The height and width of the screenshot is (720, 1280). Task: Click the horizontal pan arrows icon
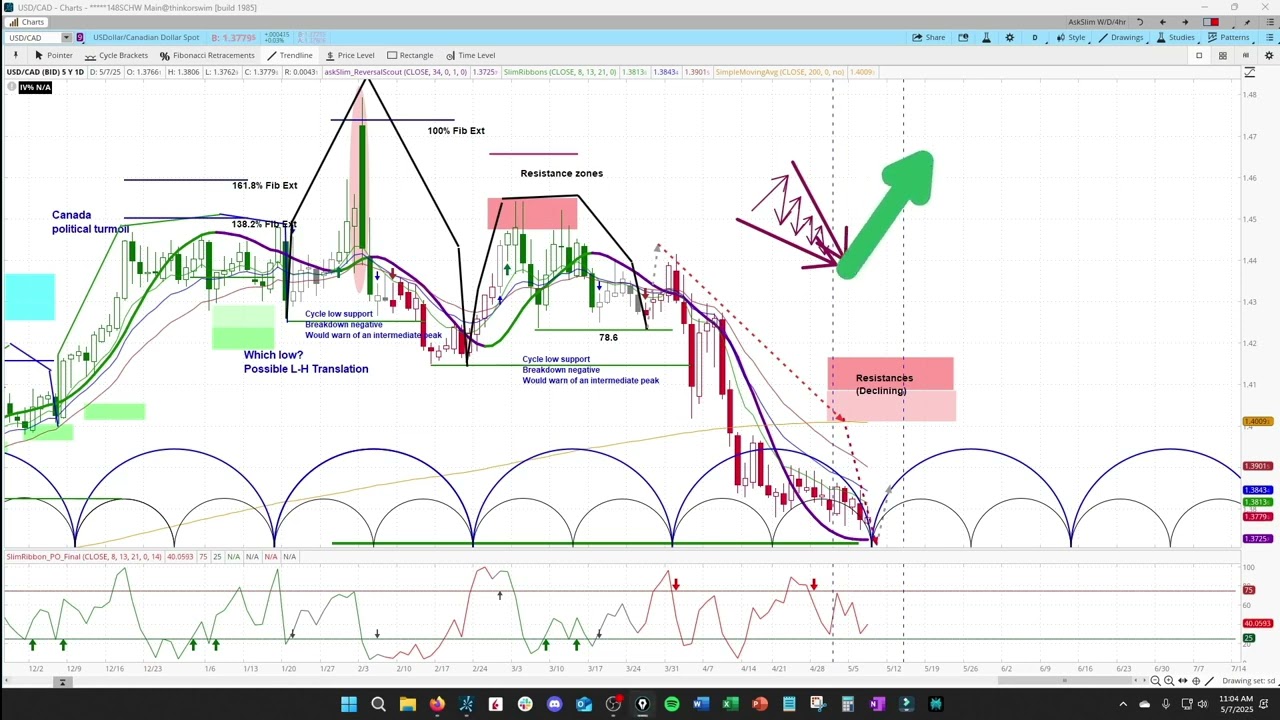[1183, 681]
